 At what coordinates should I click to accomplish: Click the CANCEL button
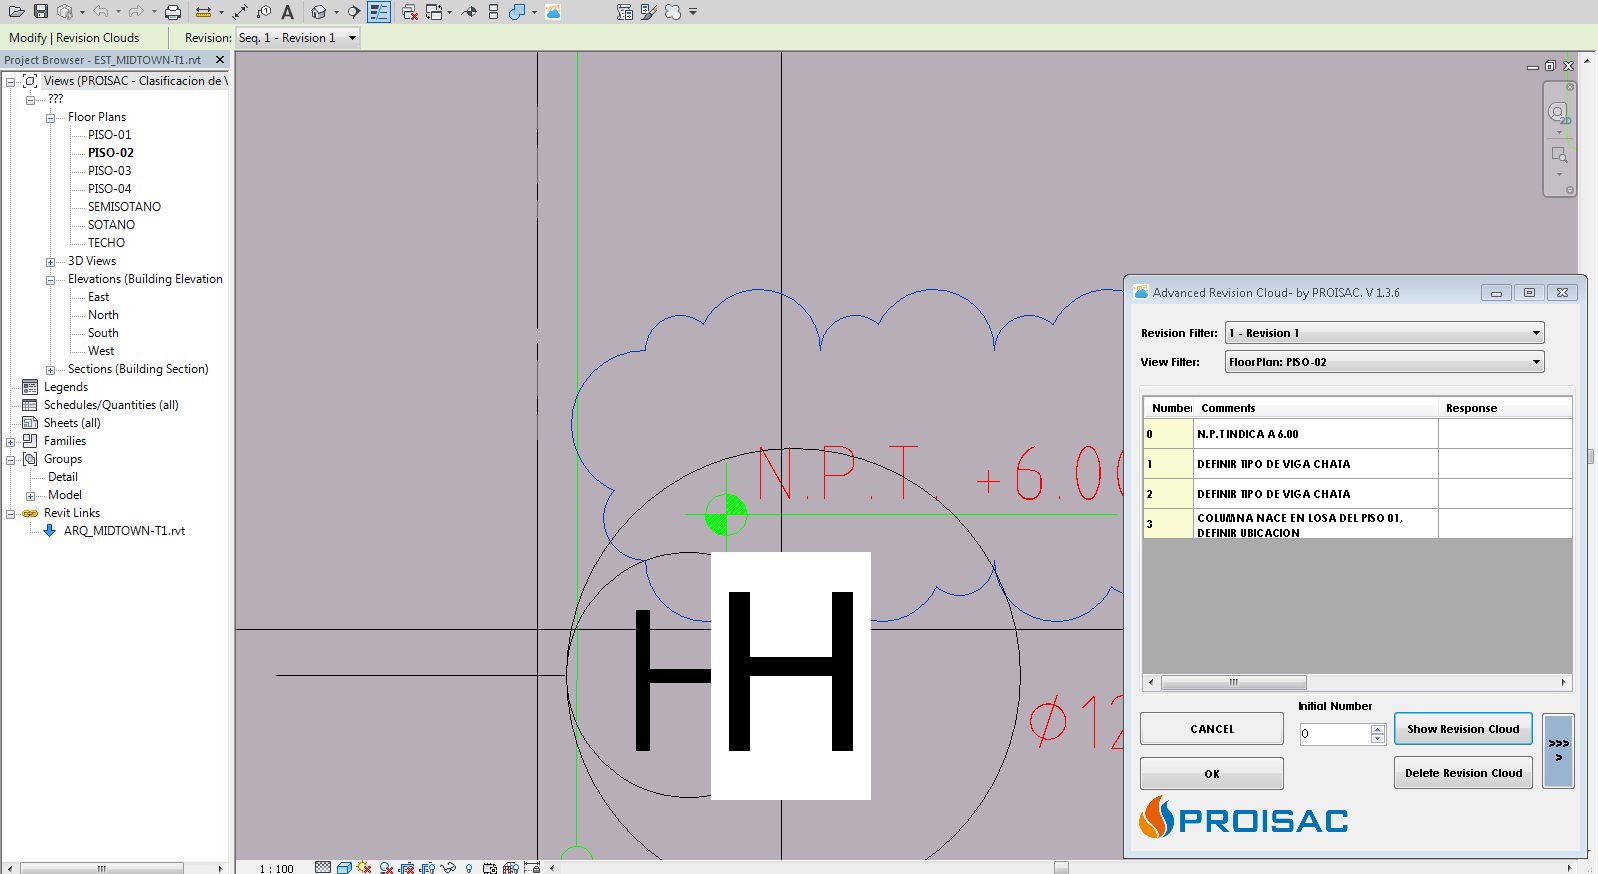(1212, 729)
